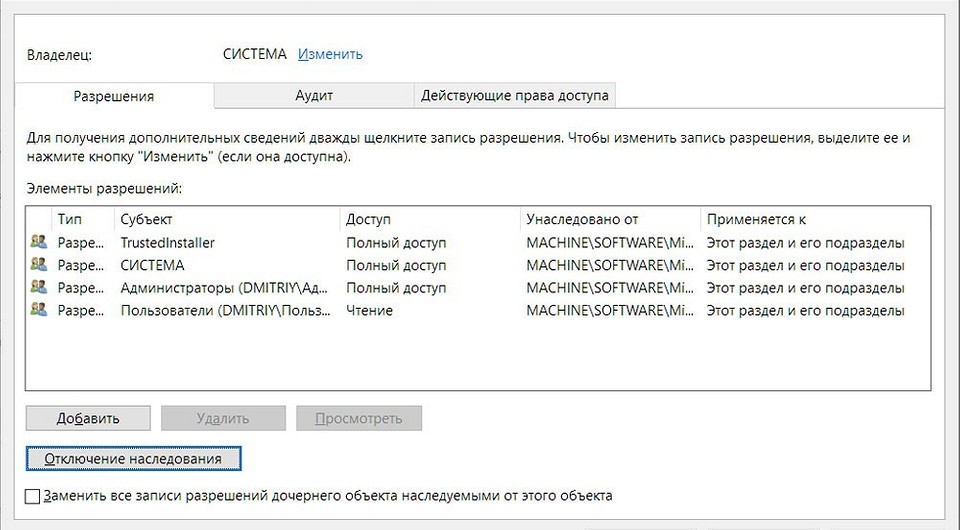The height and width of the screenshot is (530, 960).
Task: Click the Применяется к column header
Action: pyautogui.click(x=756, y=219)
